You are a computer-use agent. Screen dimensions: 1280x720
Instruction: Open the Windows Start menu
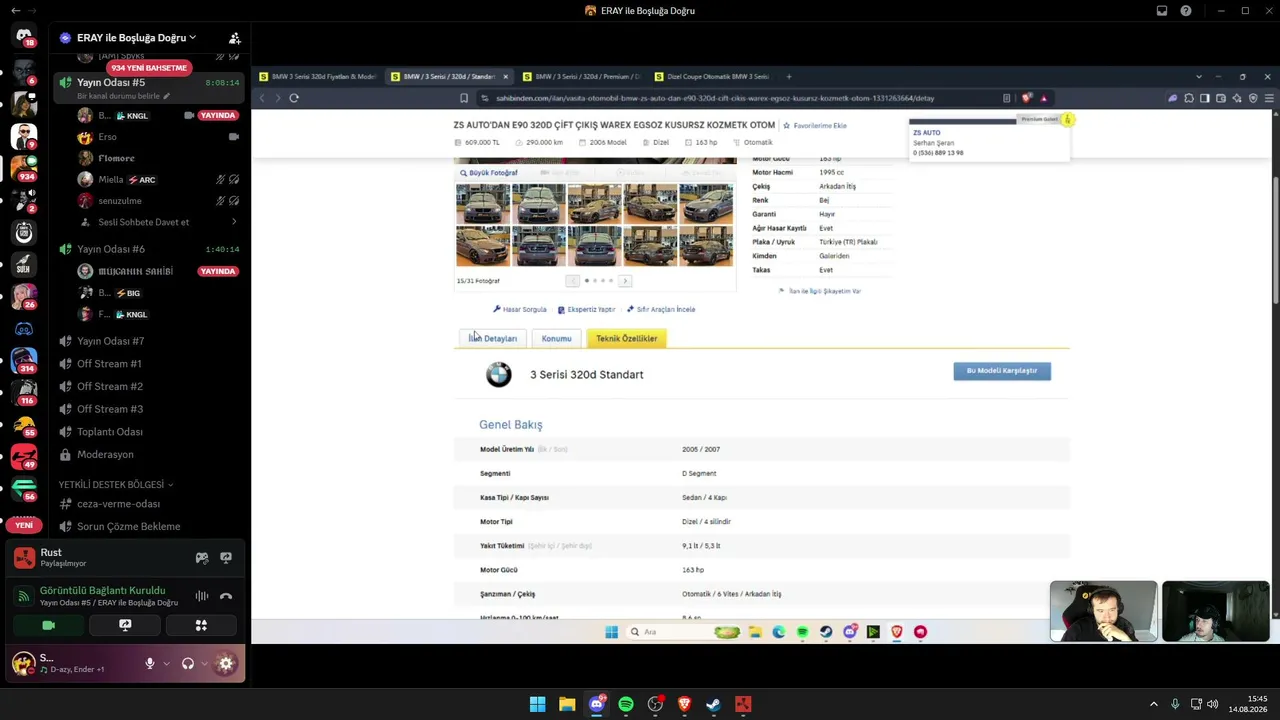click(538, 704)
